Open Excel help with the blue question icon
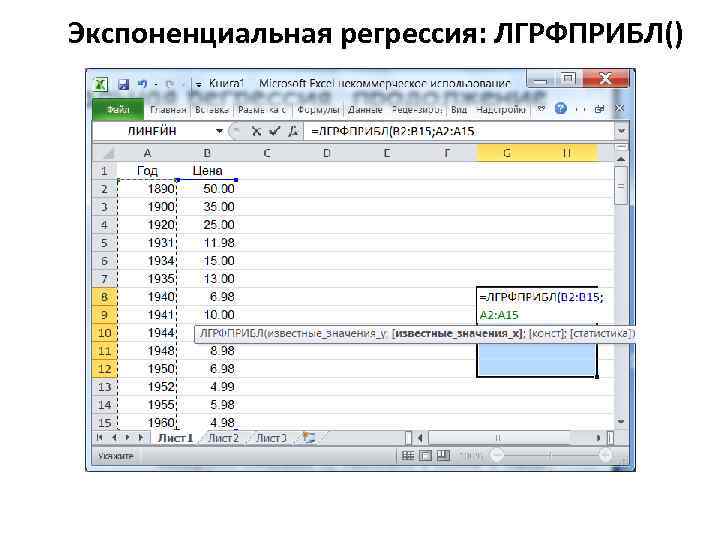The width and height of the screenshot is (720, 540). 561,109
